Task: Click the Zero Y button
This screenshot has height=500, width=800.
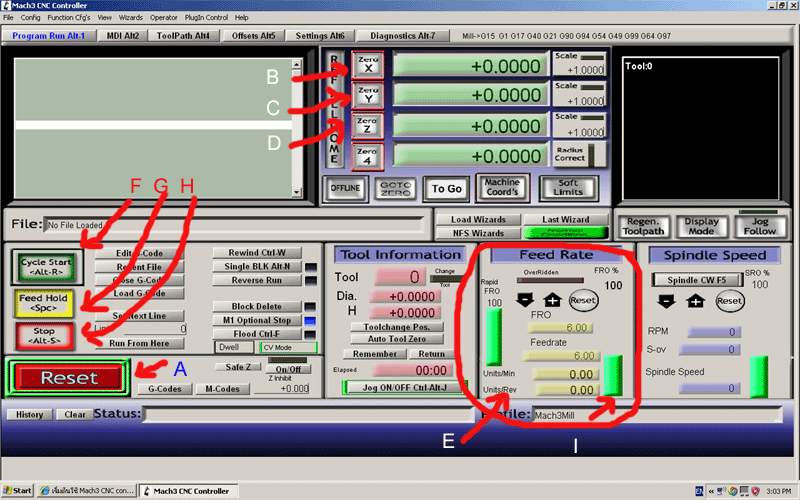Action: click(367, 95)
